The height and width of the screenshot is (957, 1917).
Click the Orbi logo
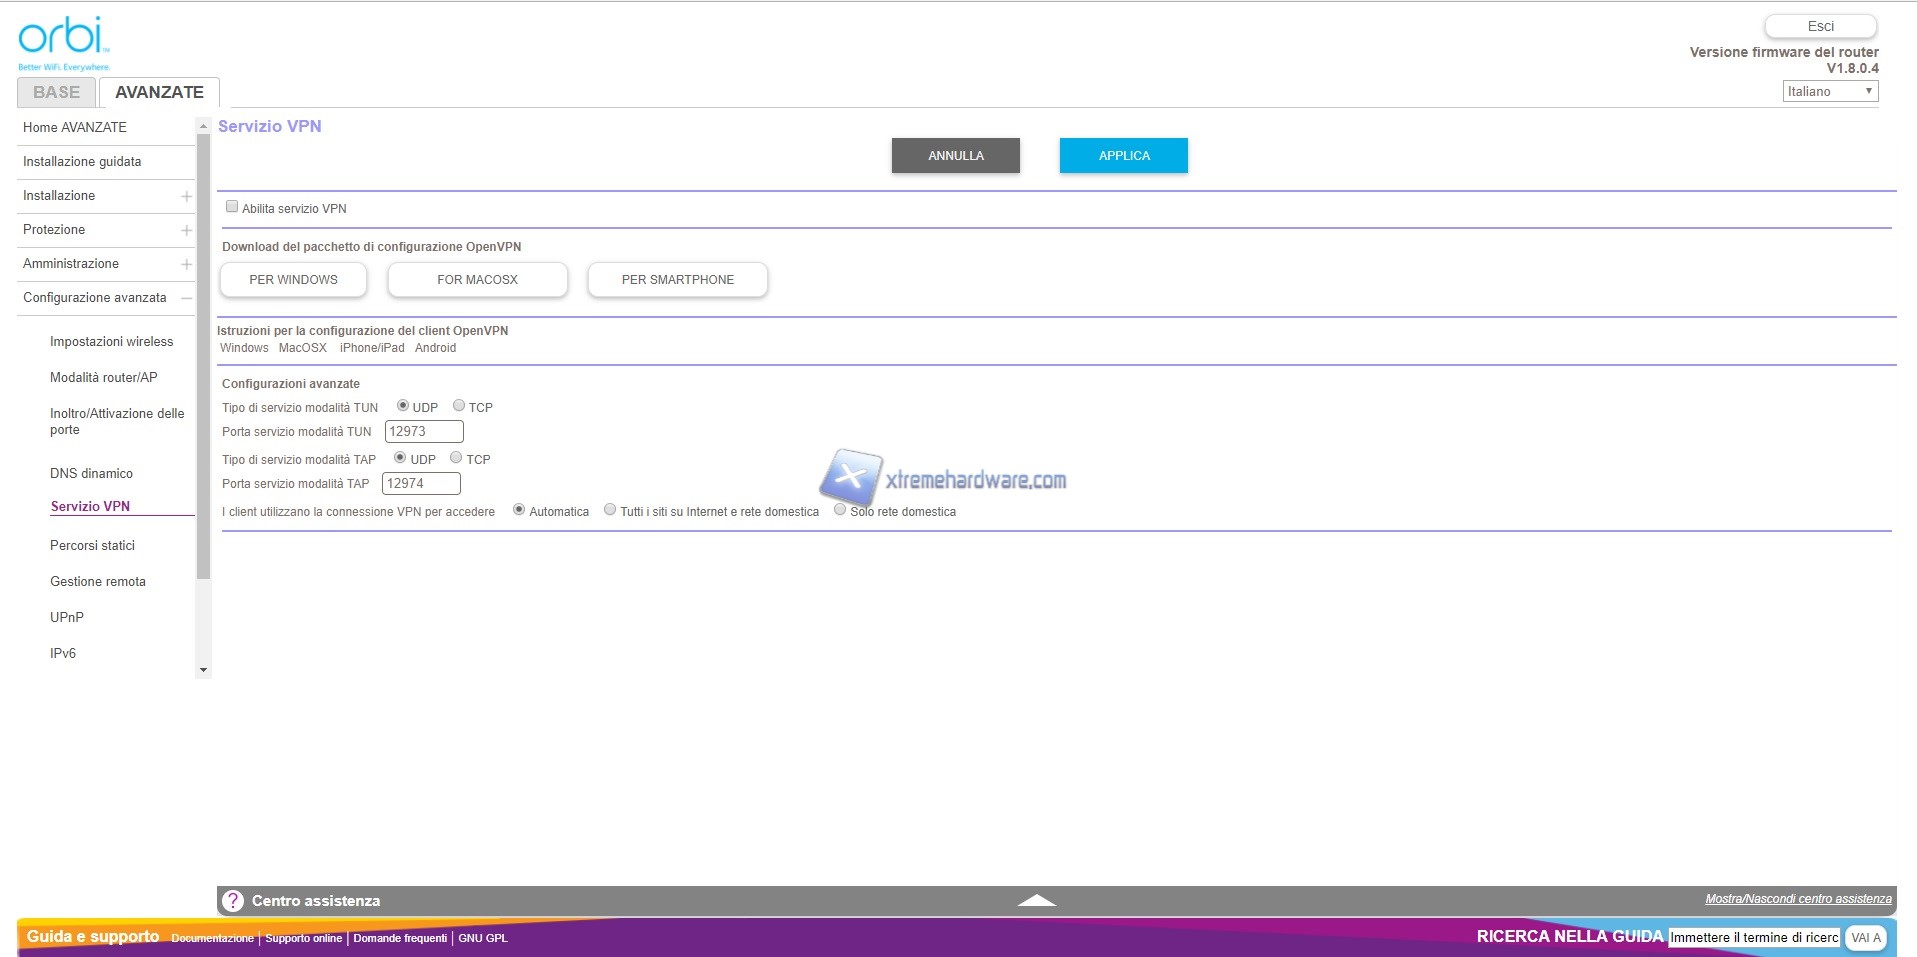[x=63, y=42]
